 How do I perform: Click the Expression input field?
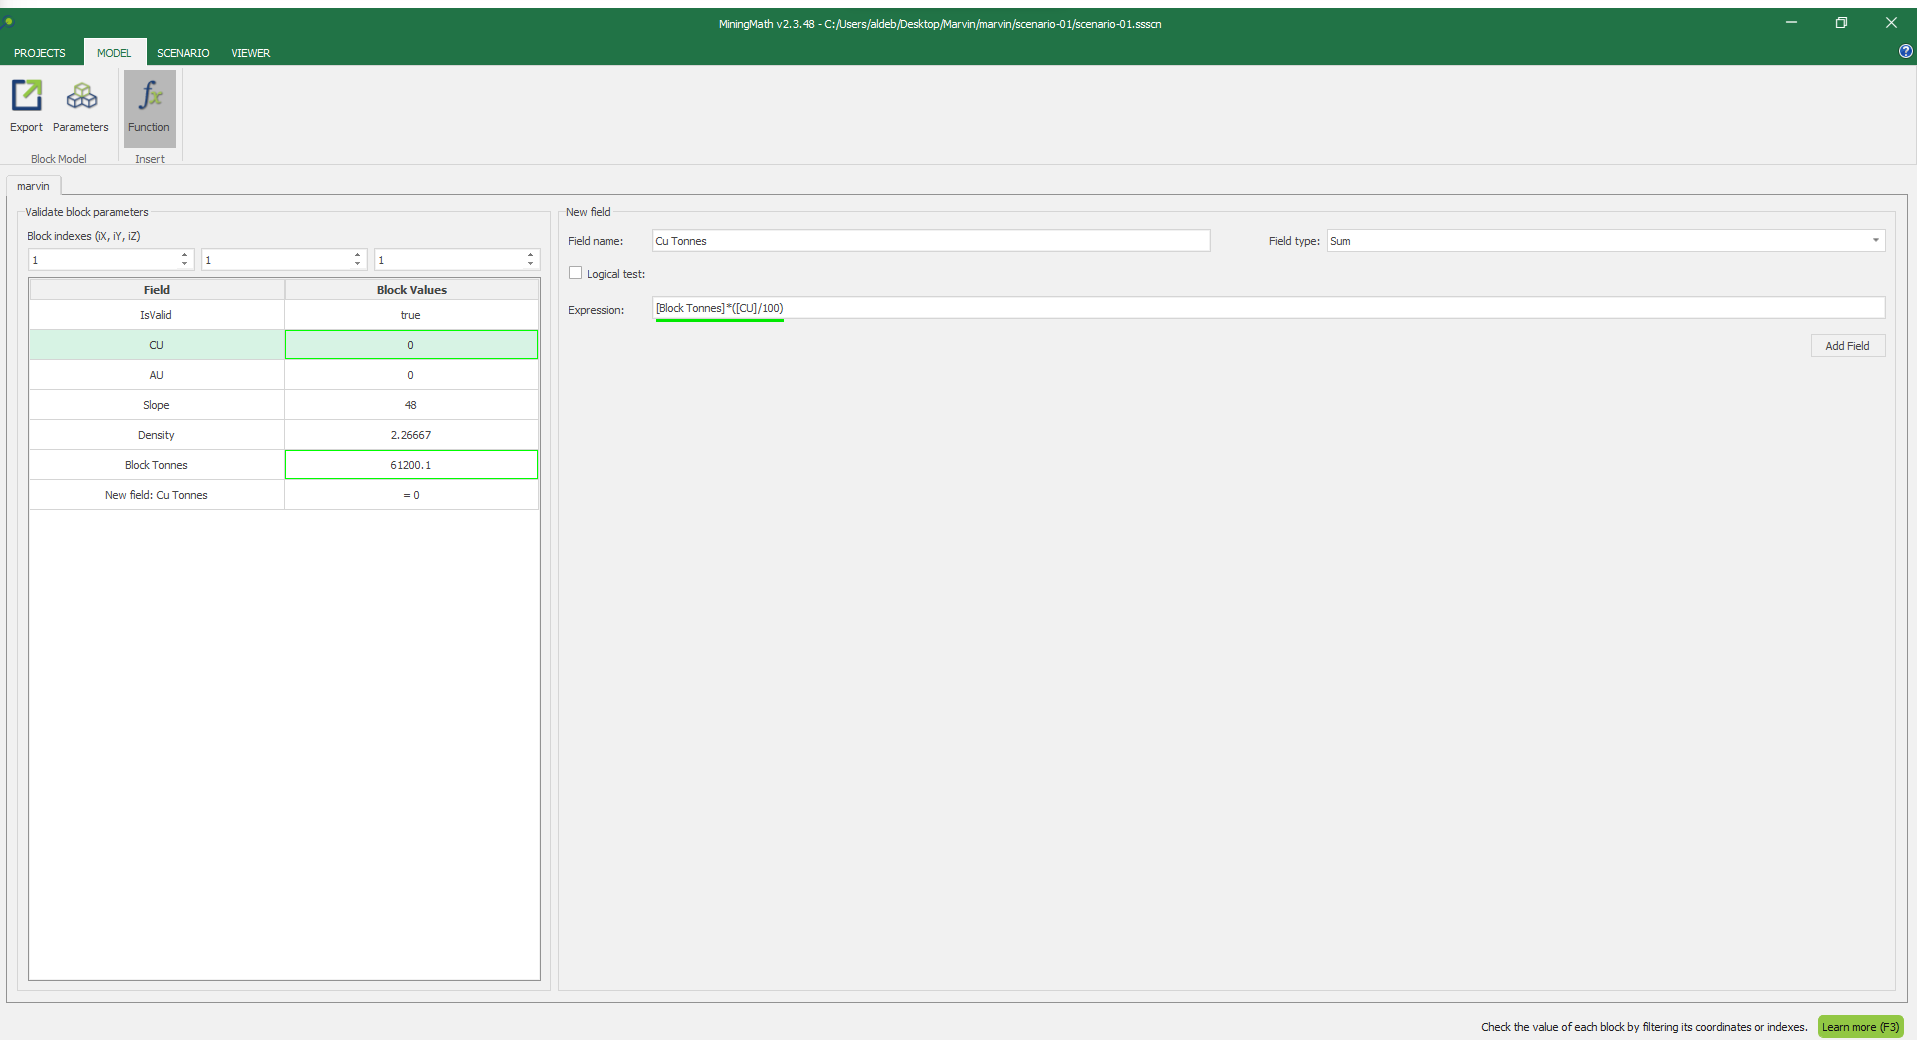click(1268, 308)
